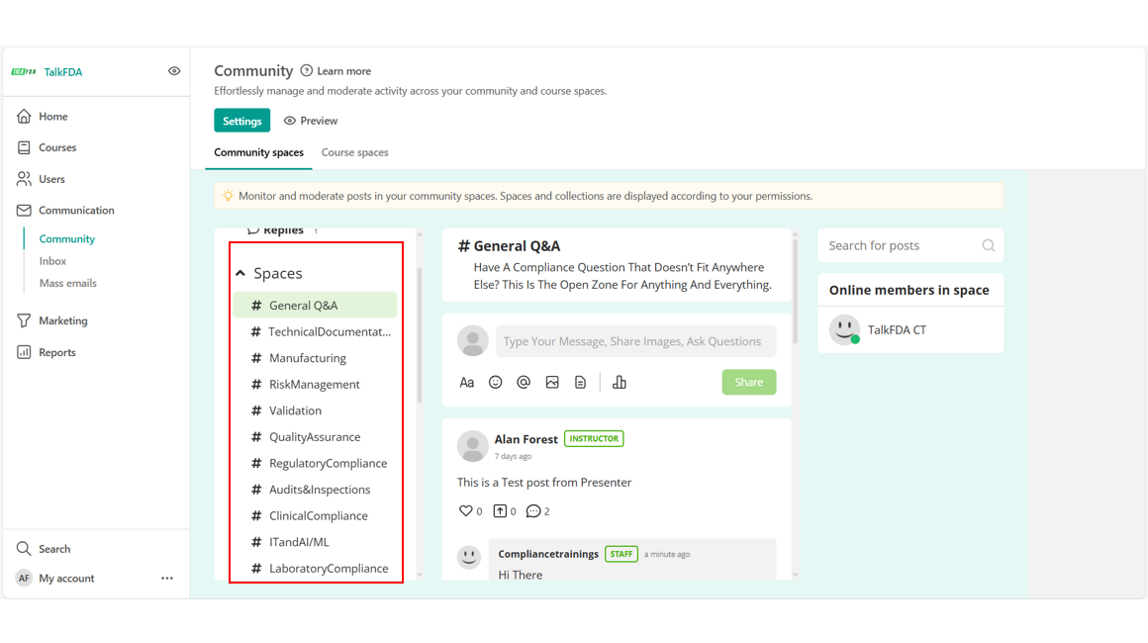
Task: Click the Search for posts field
Action: click(900, 246)
